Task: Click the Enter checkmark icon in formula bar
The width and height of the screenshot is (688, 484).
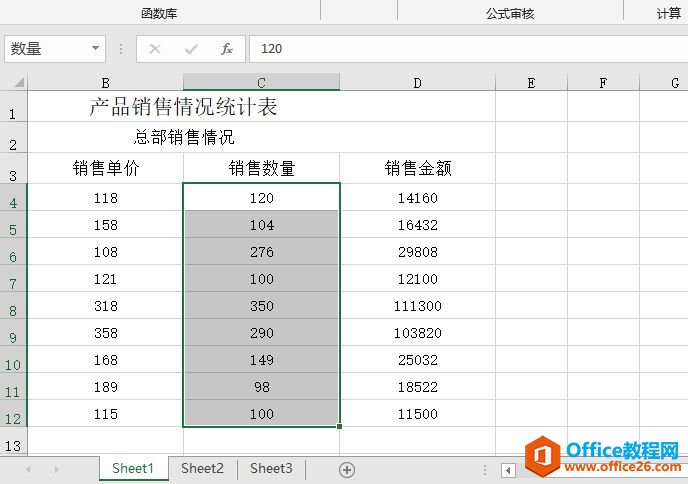Action: point(191,49)
